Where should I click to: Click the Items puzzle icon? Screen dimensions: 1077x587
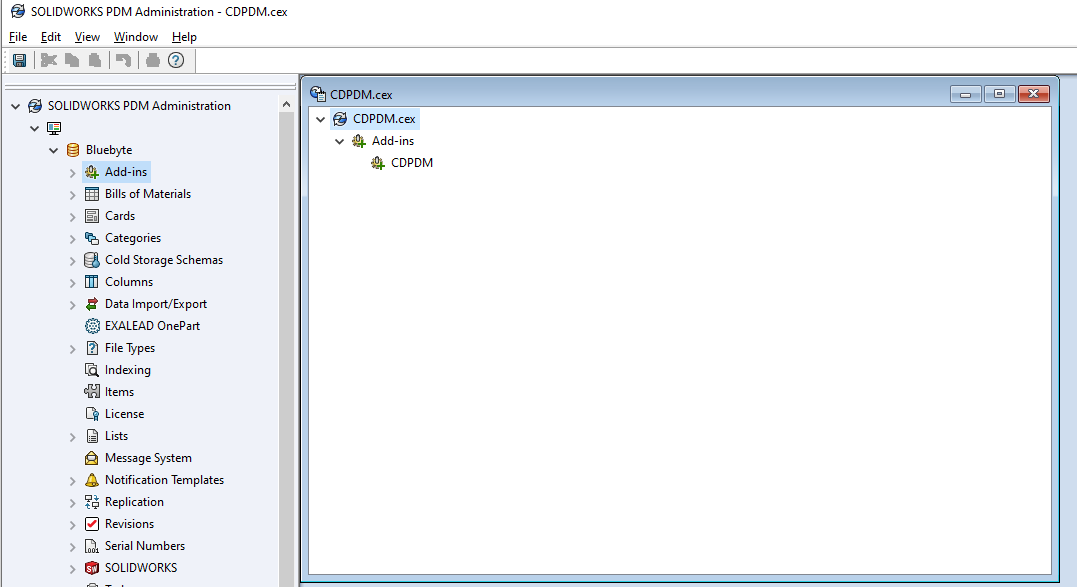point(91,391)
